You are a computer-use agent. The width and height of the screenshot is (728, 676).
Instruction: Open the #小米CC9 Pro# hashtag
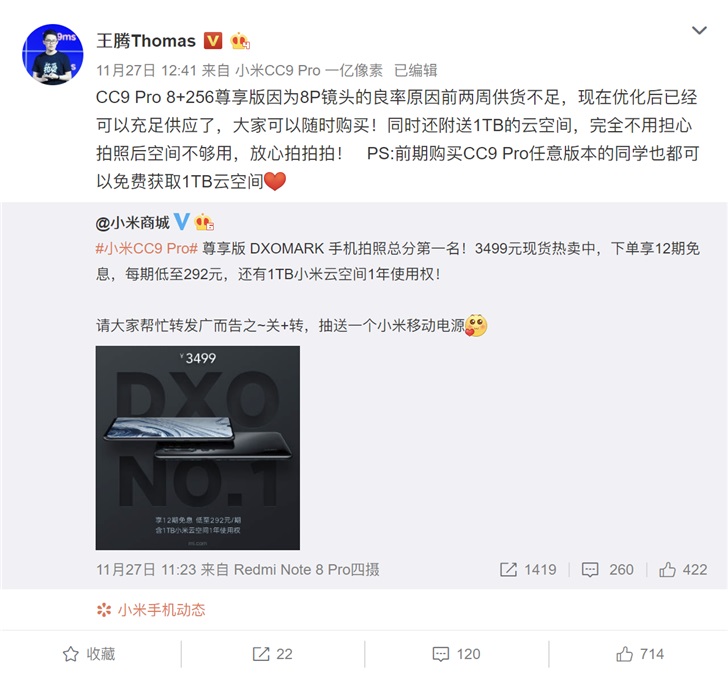coord(147,248)
